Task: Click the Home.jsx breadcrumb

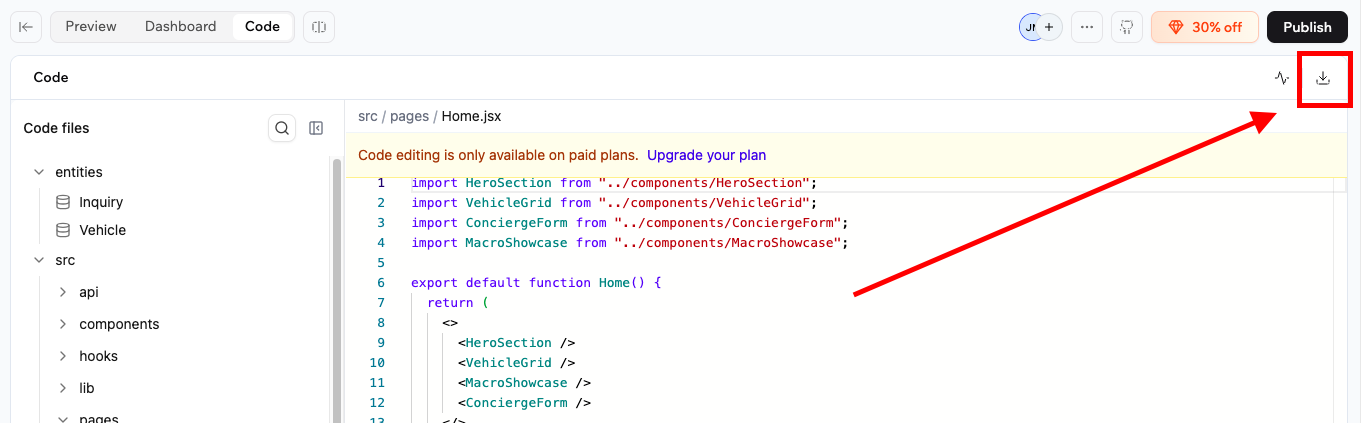Action: pyautogui.click(x=471, y=116)
